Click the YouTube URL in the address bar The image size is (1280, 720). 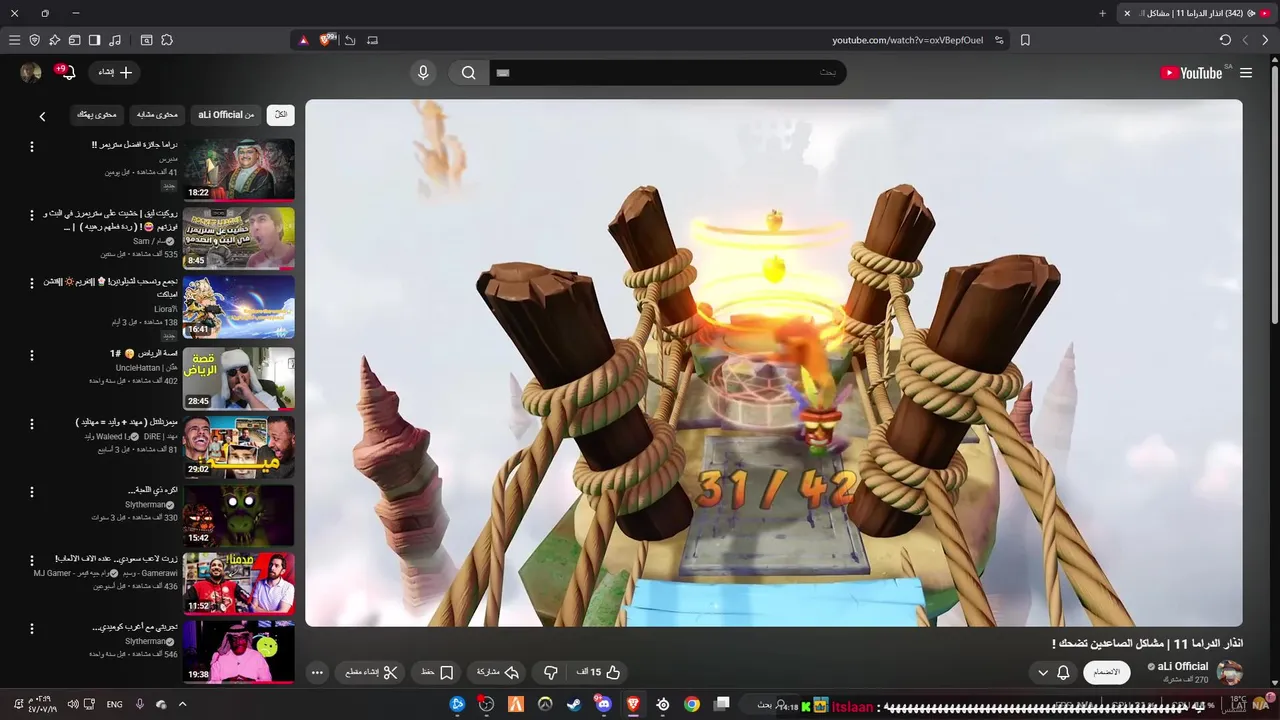coord(907,40)
